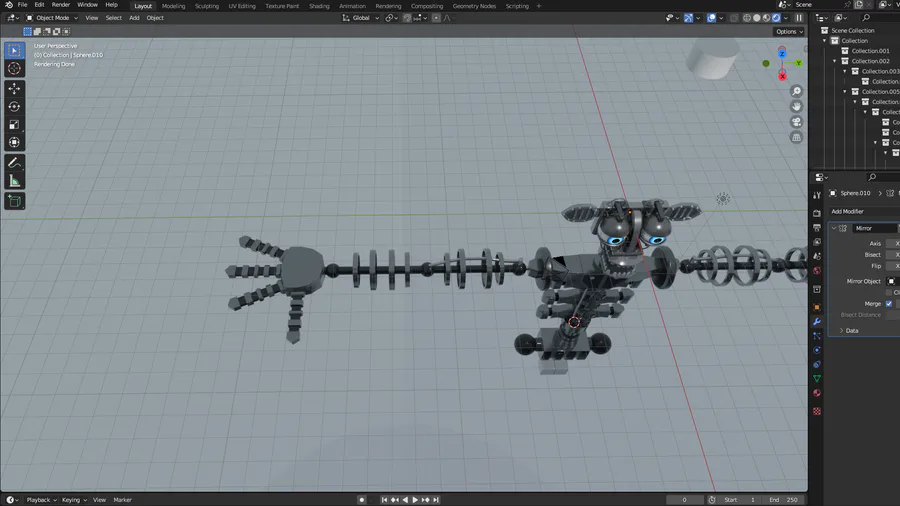Open the Particles properties tab

coord(817,336)
